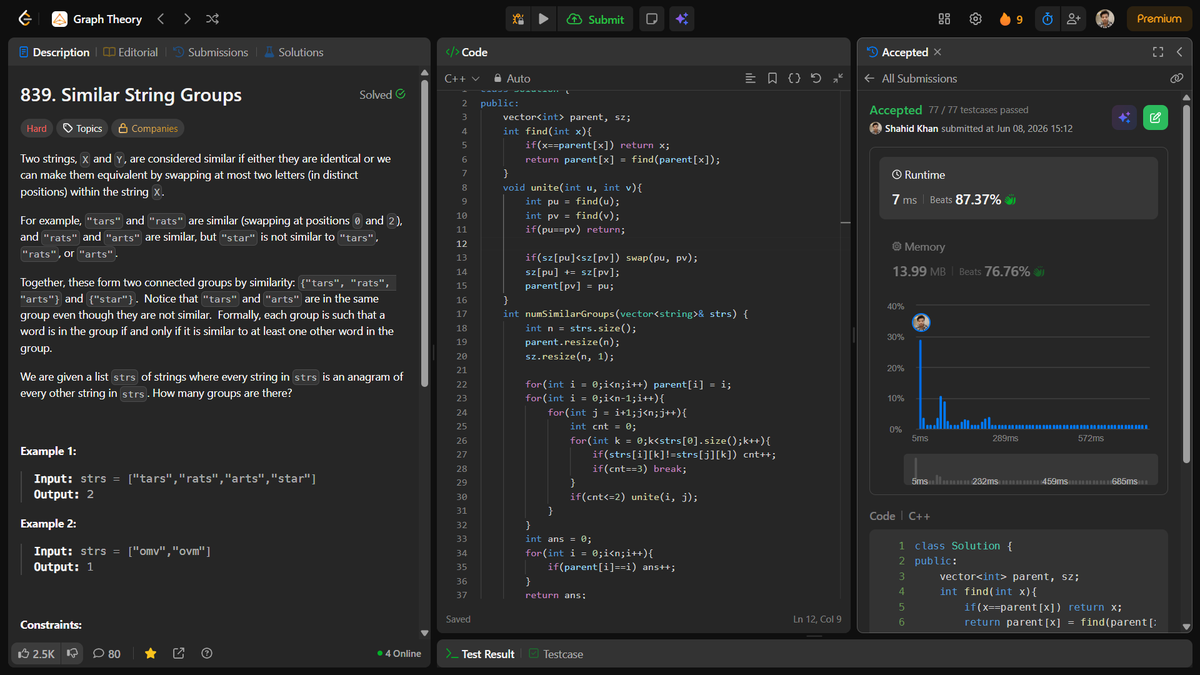Click the 839. Similar String Groups title
Image resolution: width=1200 pixels, height=675 pixels.
(x=131, y=95)
